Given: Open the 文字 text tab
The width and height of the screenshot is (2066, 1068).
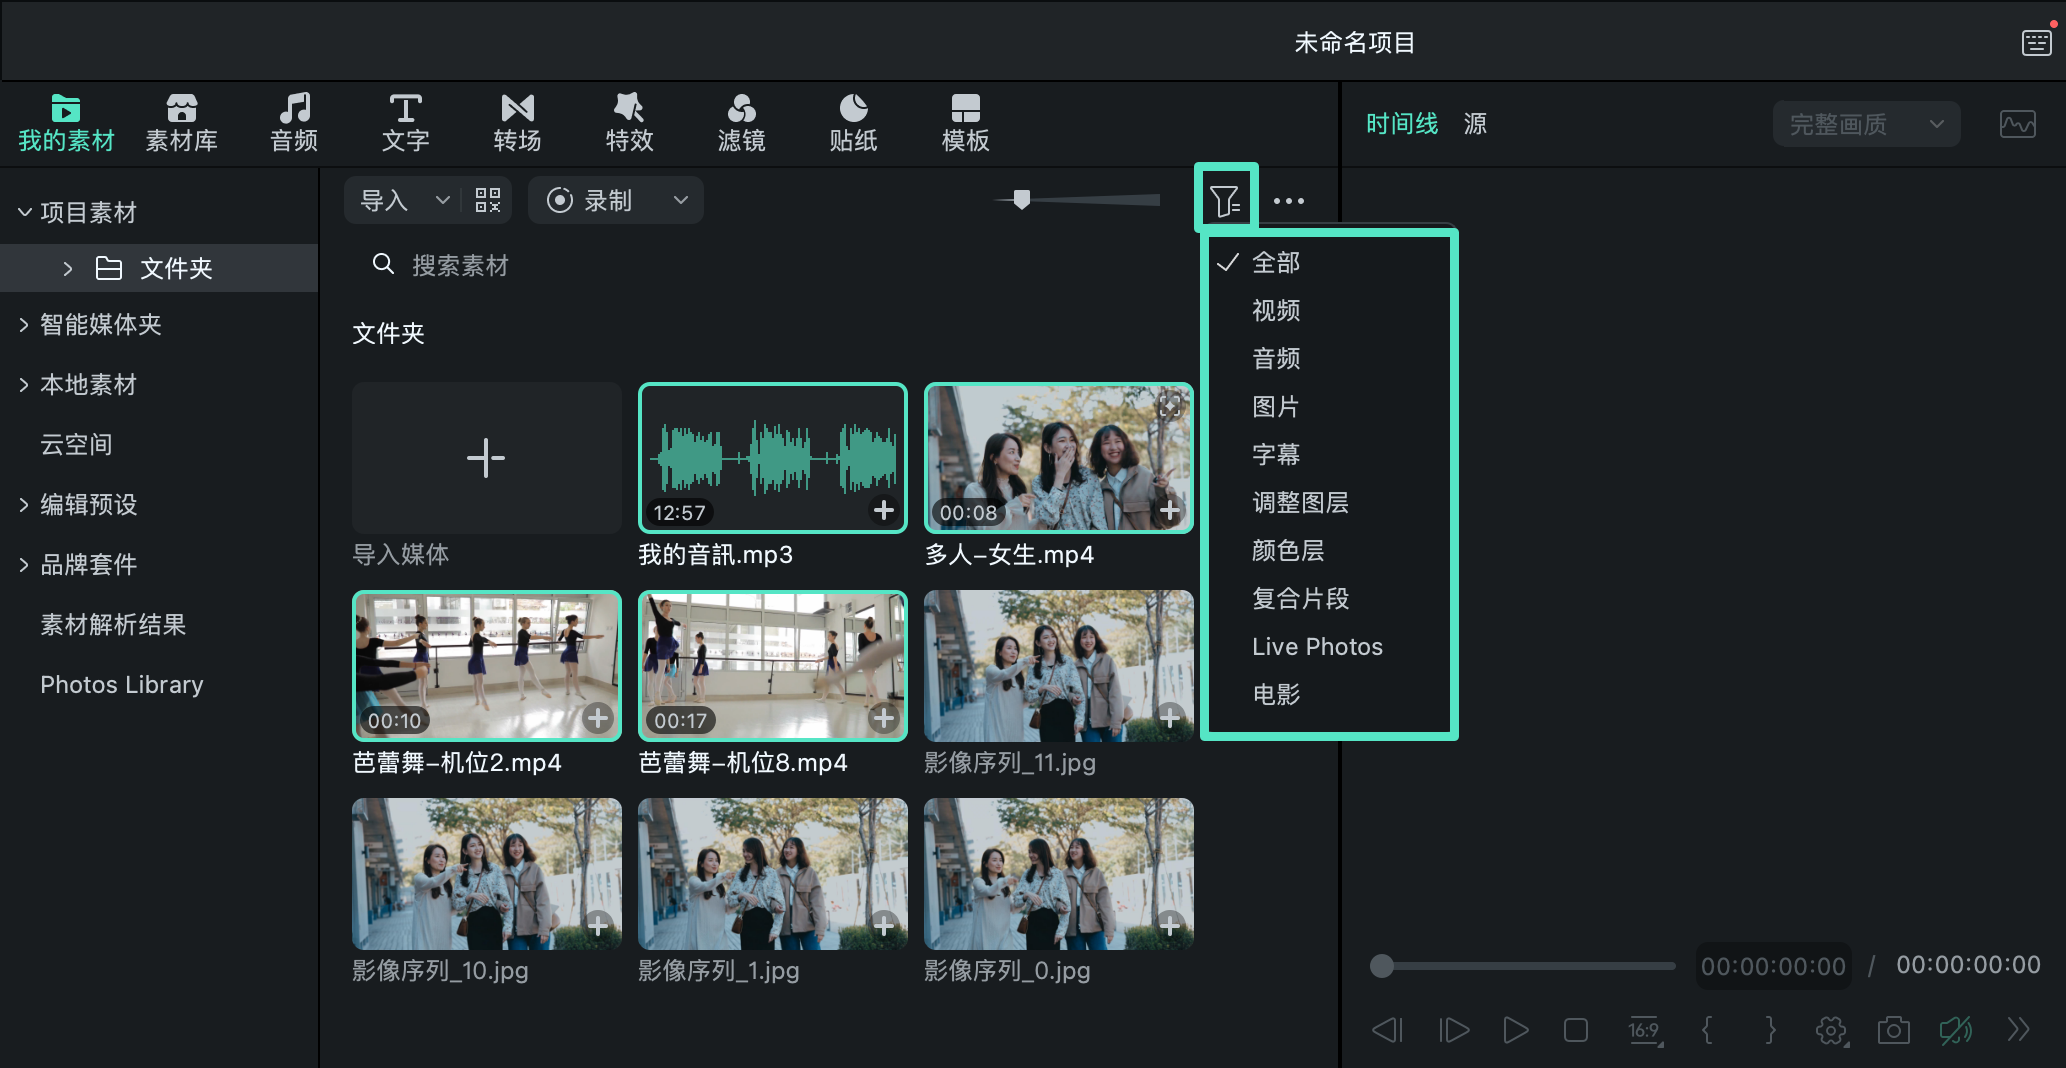Looking at the screenshot, I should pyautogui.click(x=405, y=123).
